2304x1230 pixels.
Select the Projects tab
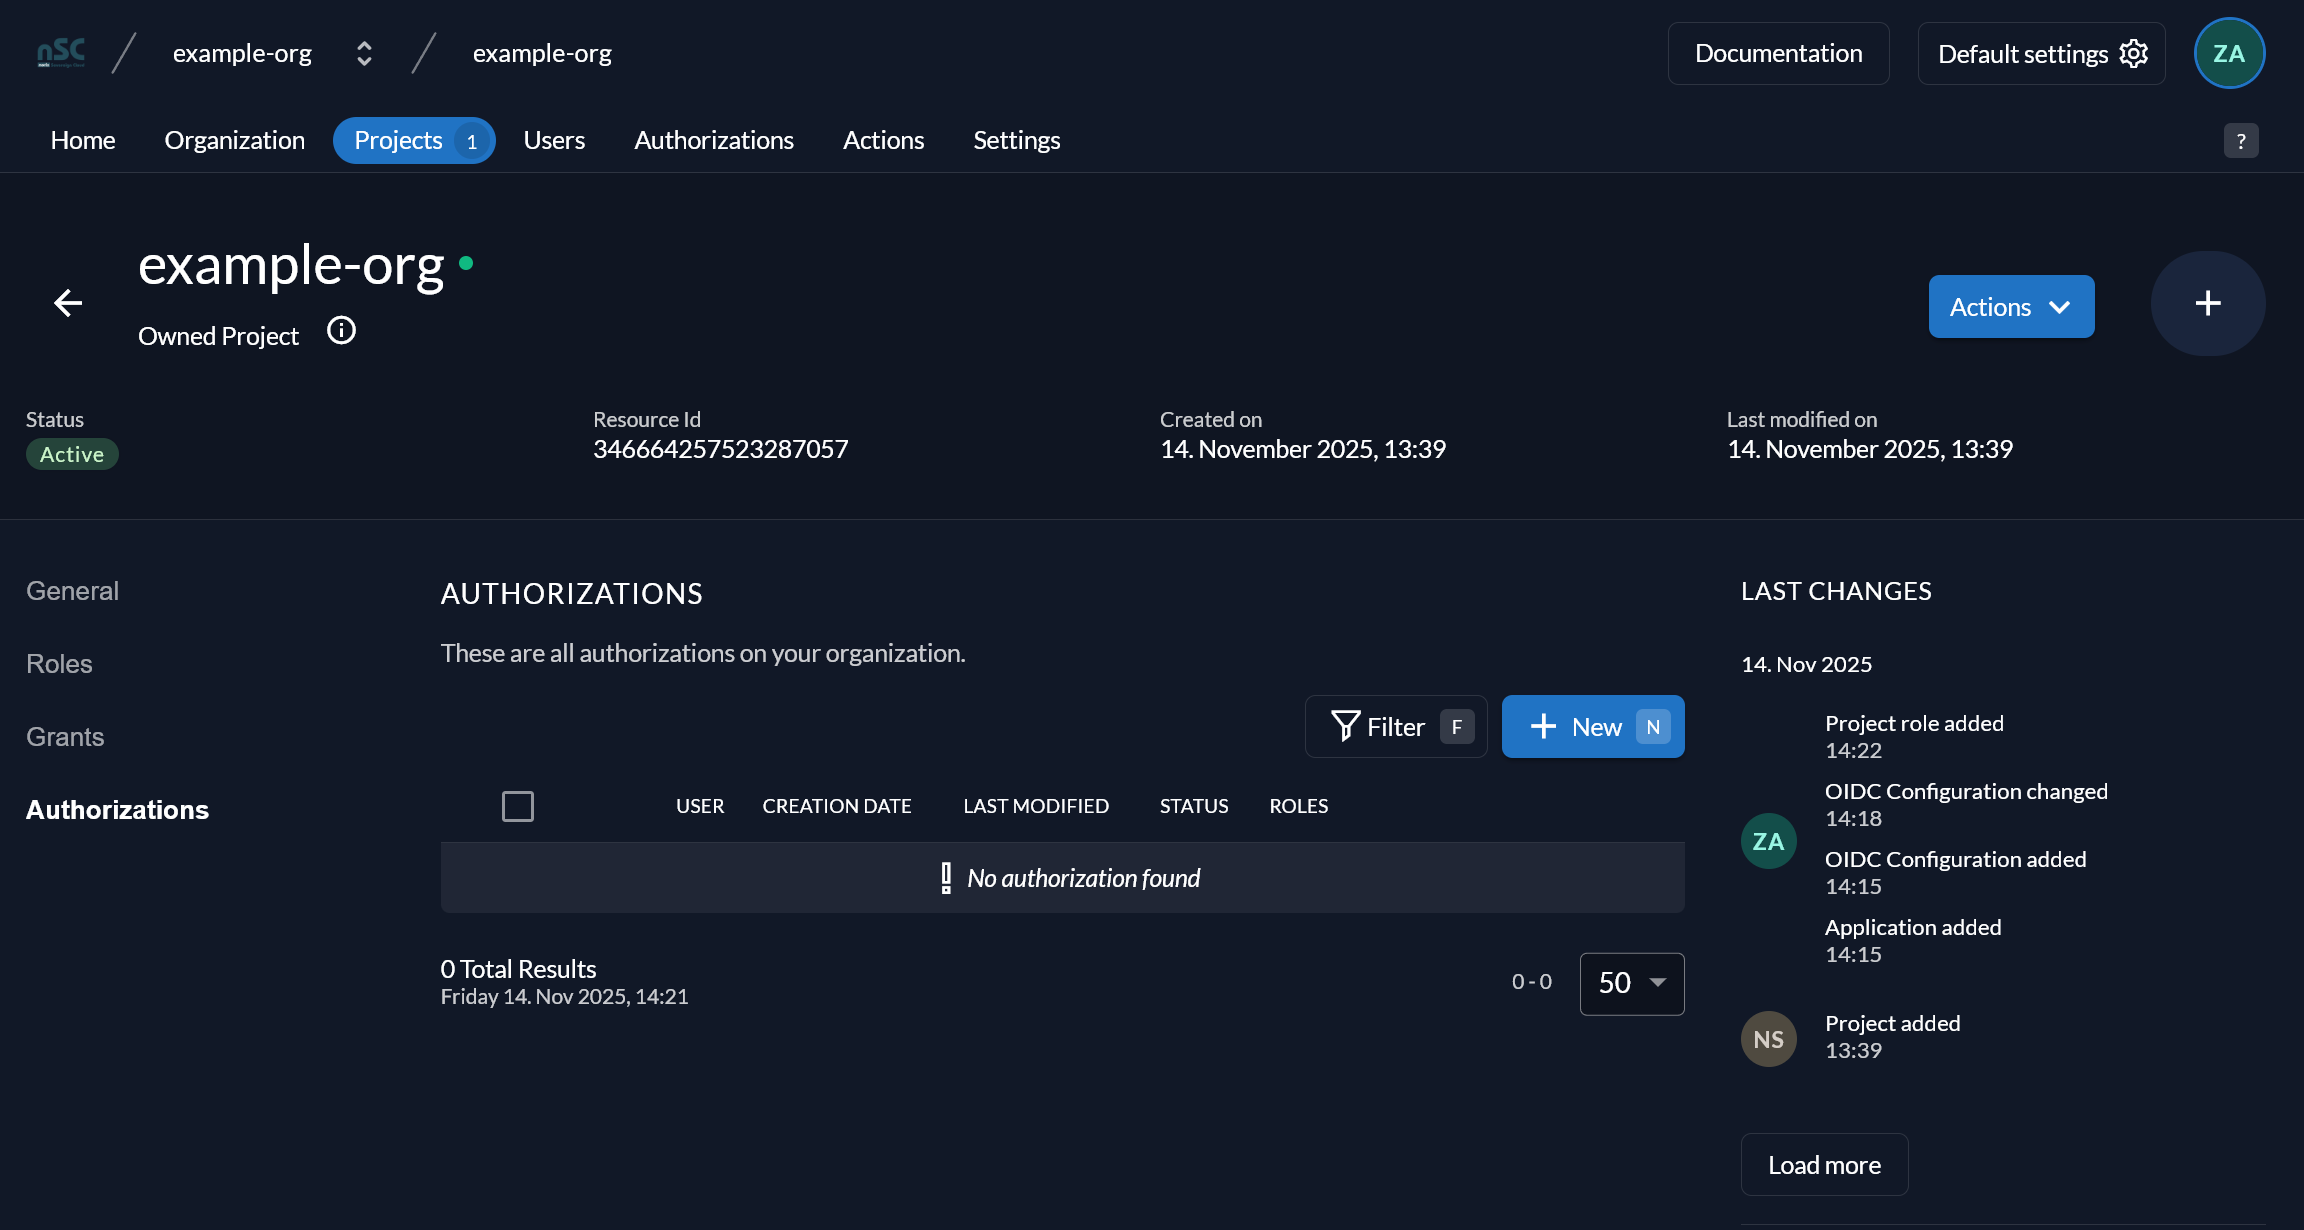[414, 140]
